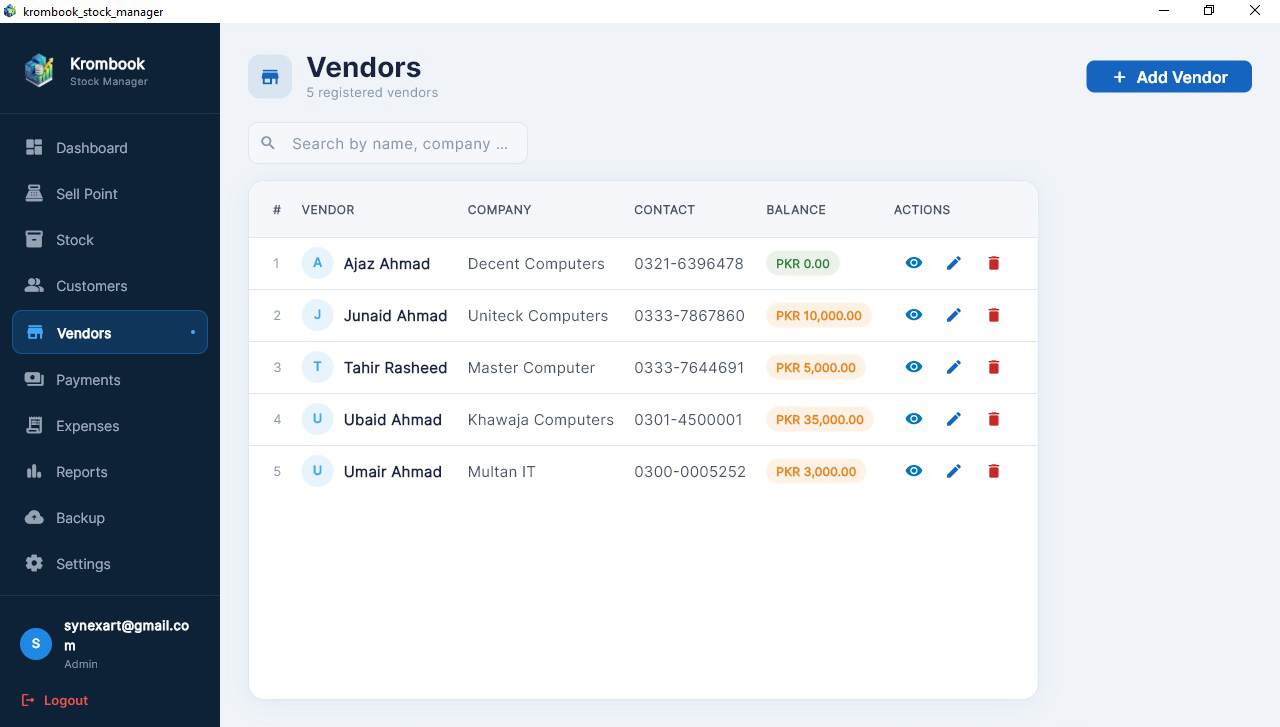Viewport: 1280px width, 727px height.
Task: Open the Payments menu item
Action: [88, 379]
